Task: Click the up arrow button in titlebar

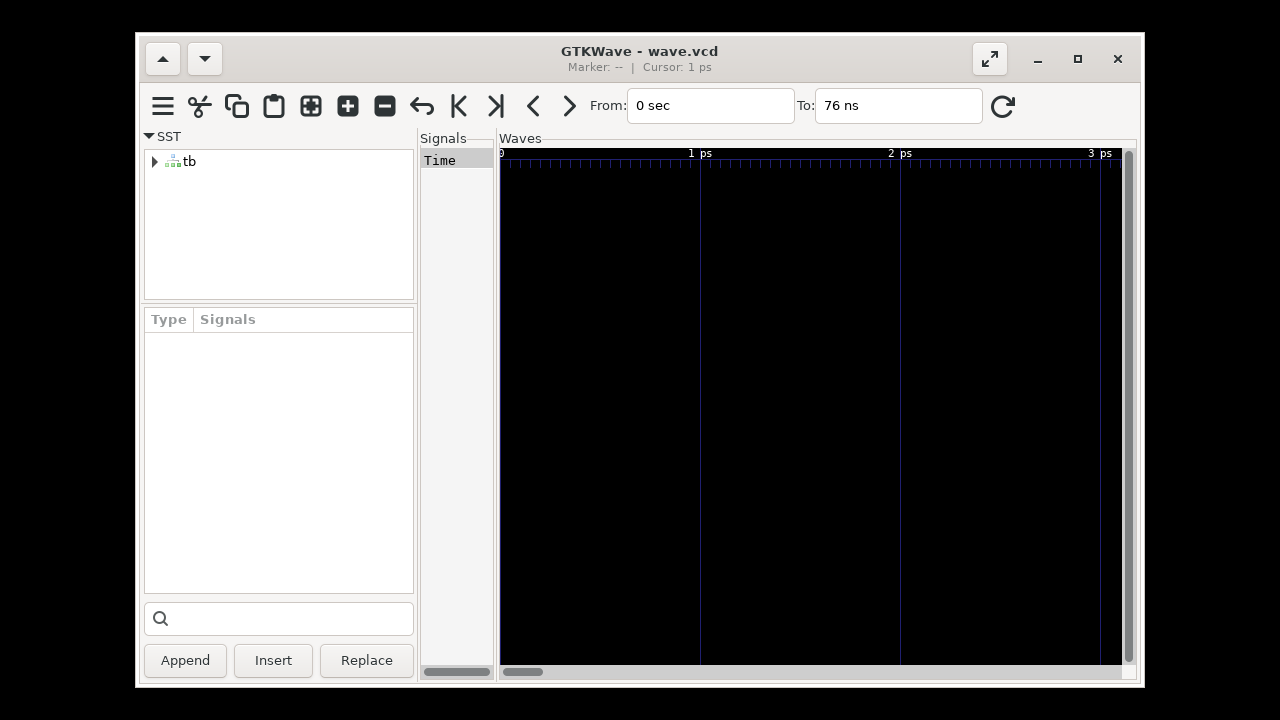Action: [x=163, y=59]
